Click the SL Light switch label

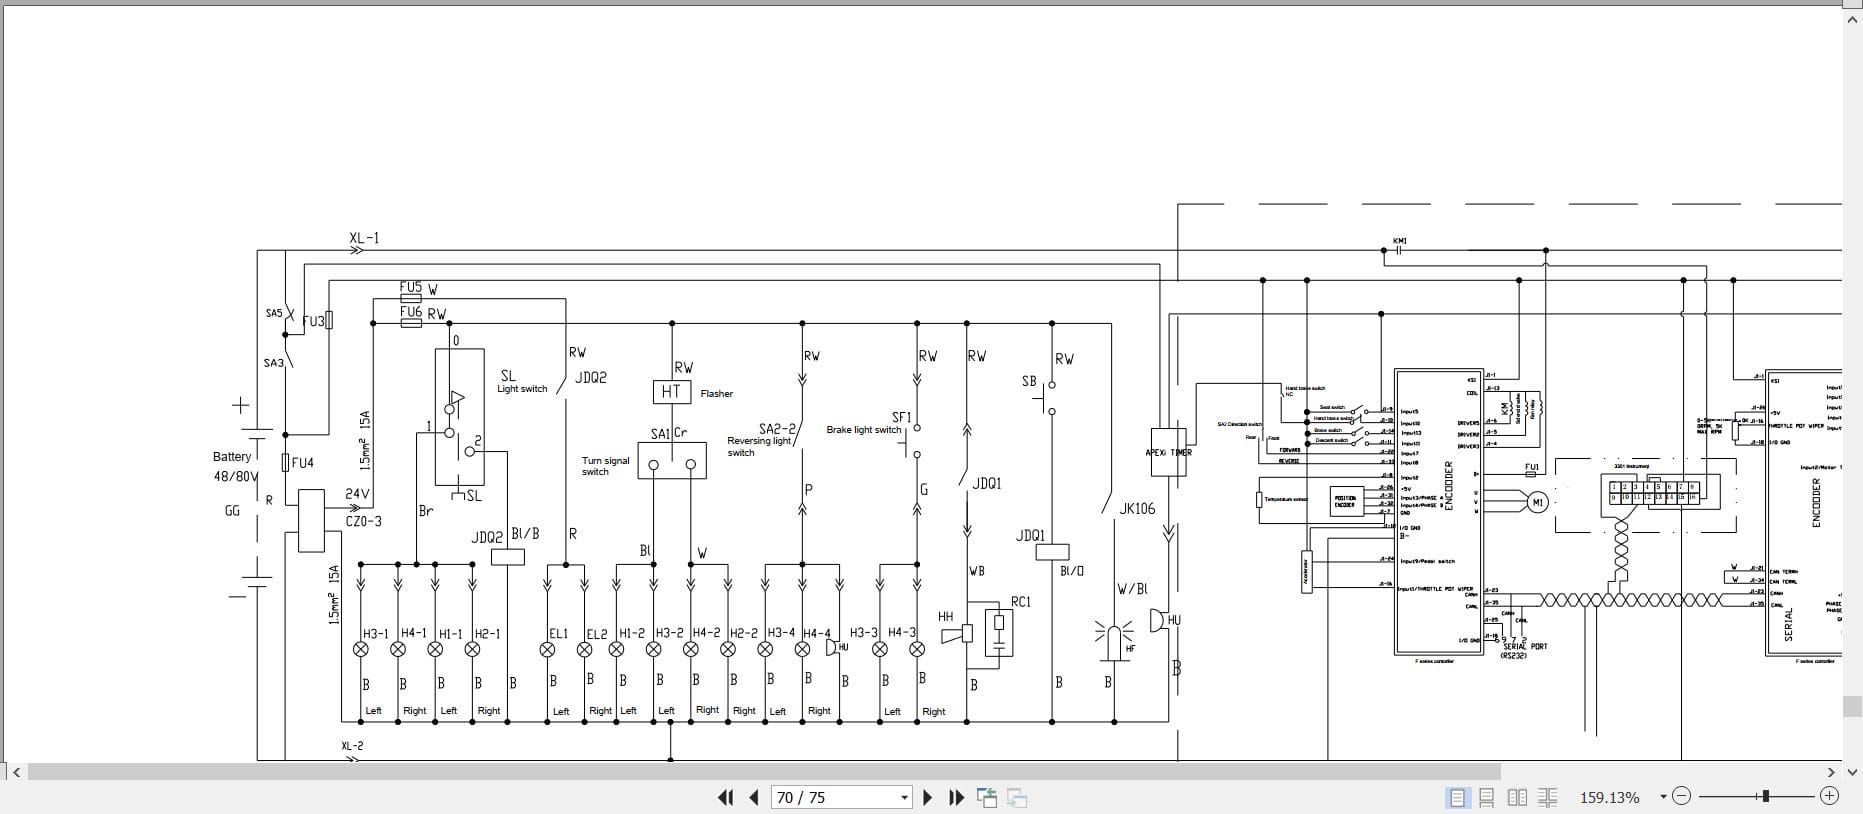pos(522,382)
